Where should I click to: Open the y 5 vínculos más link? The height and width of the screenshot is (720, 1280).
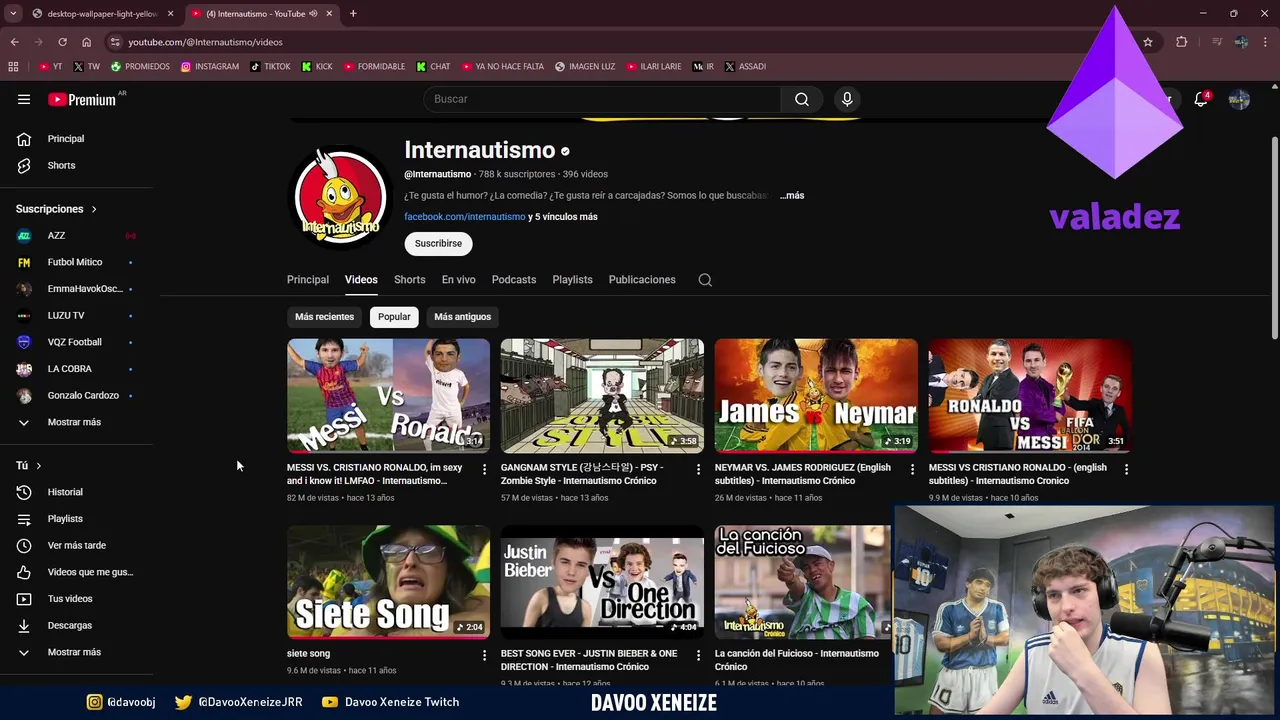click(x=563, y=217)
